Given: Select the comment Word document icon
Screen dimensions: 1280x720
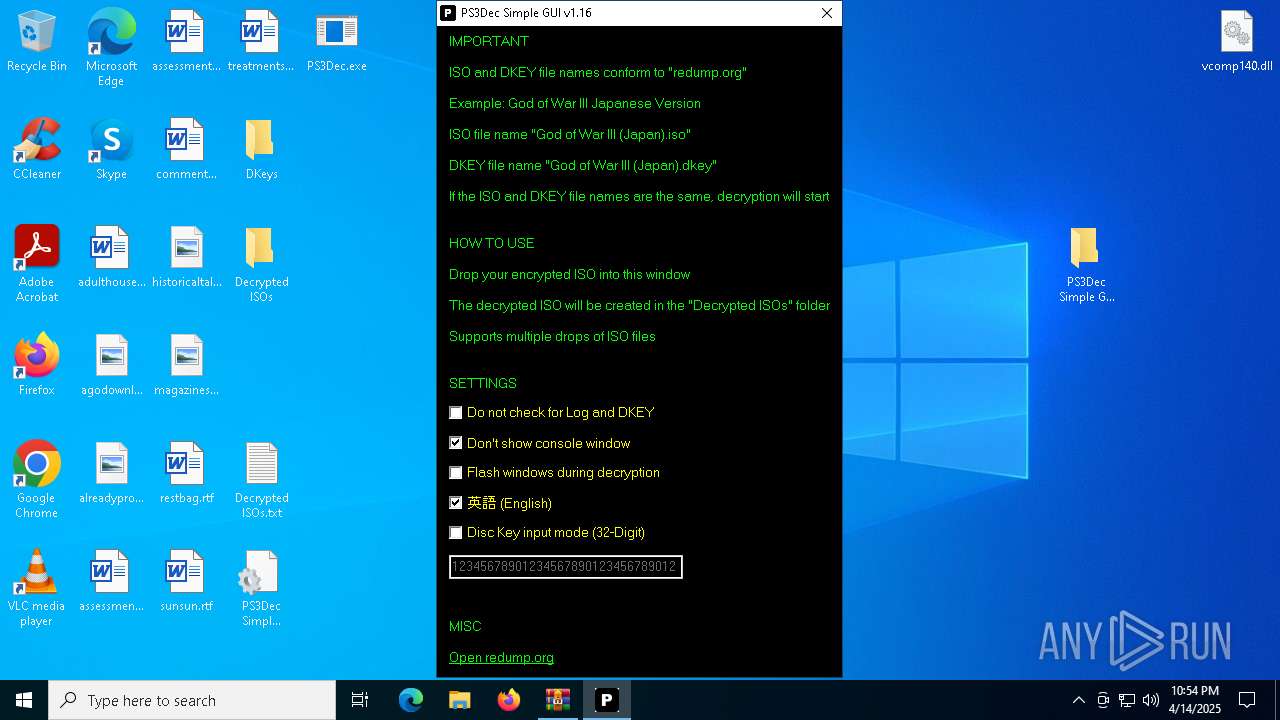Looking at the screenshot, I should [x=186, y=149].
